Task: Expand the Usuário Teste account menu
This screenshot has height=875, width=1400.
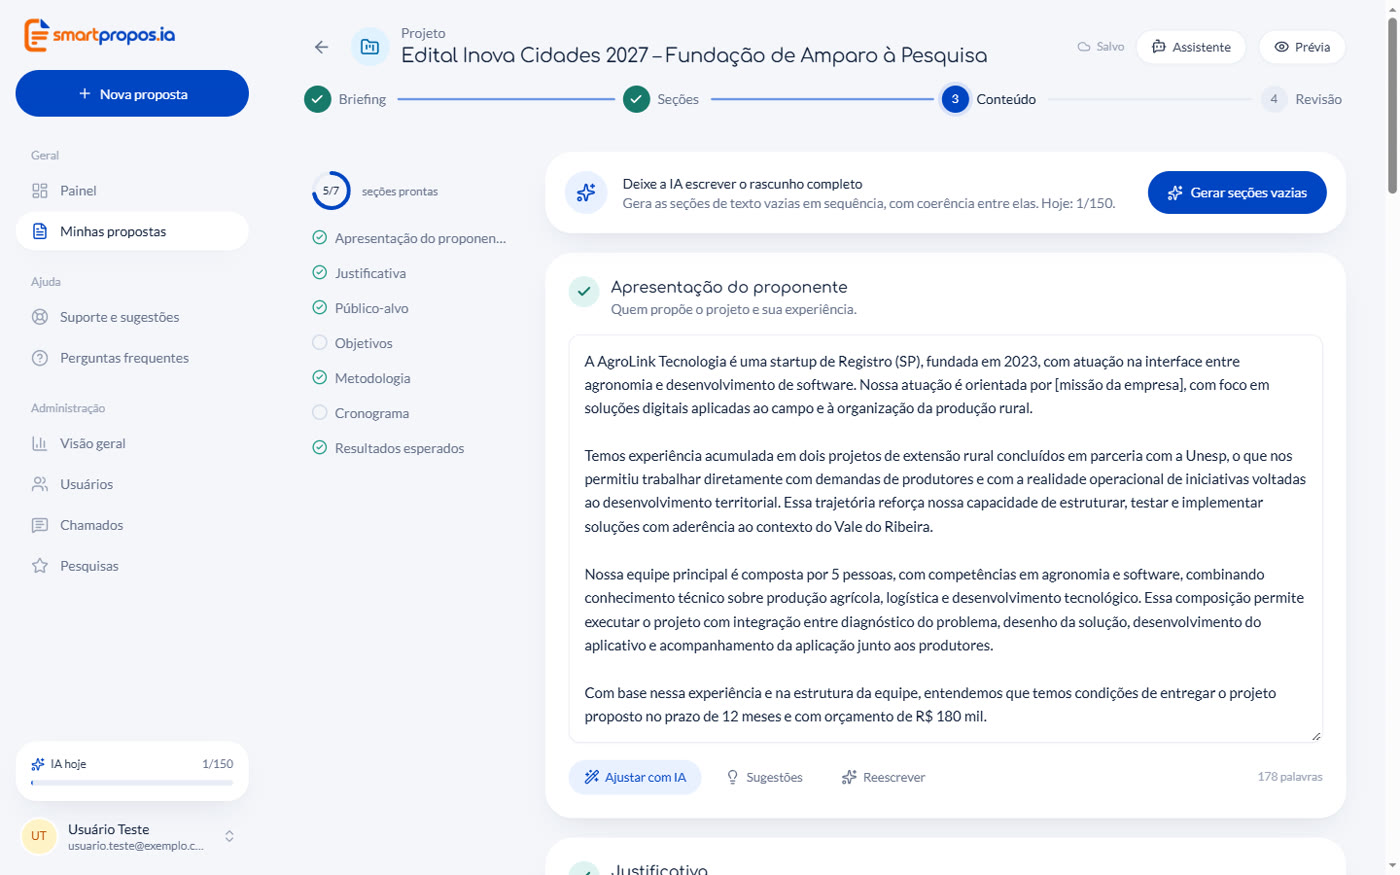Action: pyautogui.click(x=229, y=836)
